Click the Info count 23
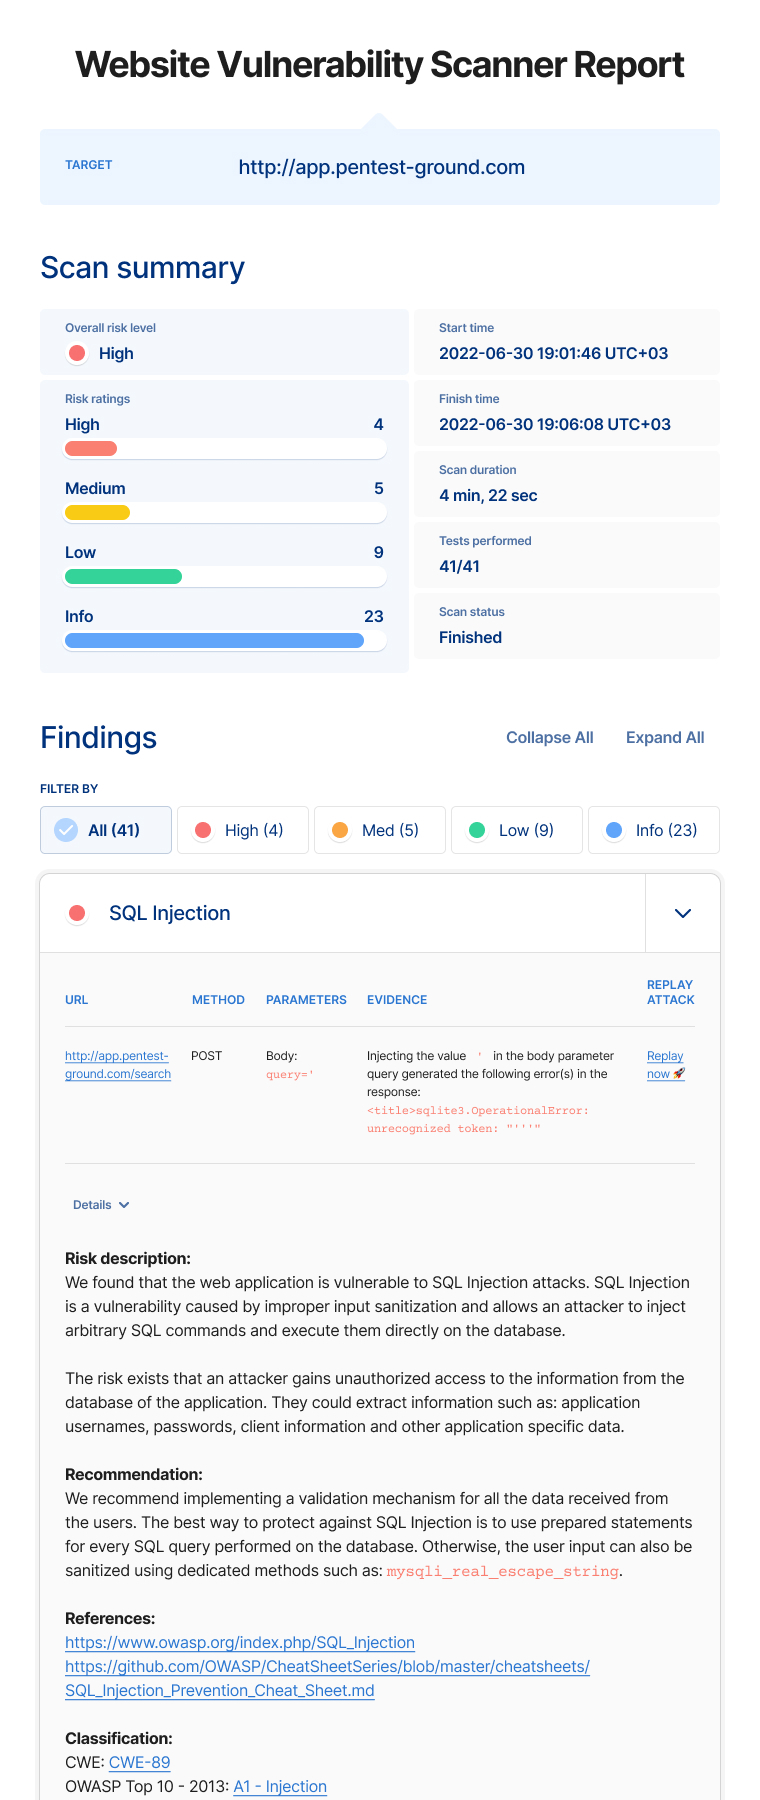 374,616
